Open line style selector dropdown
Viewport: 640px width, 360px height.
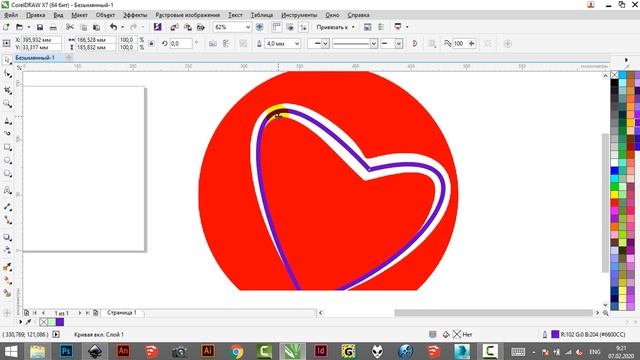tap(373, 43)
